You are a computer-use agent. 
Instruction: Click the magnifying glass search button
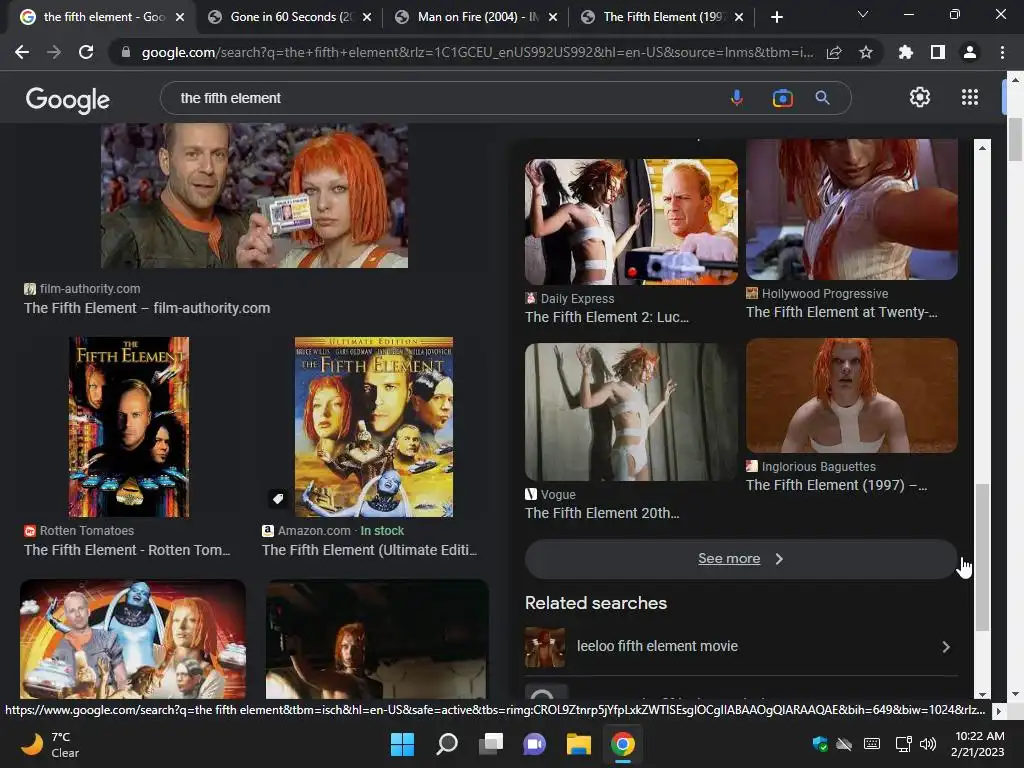click(x=823, y=98)
